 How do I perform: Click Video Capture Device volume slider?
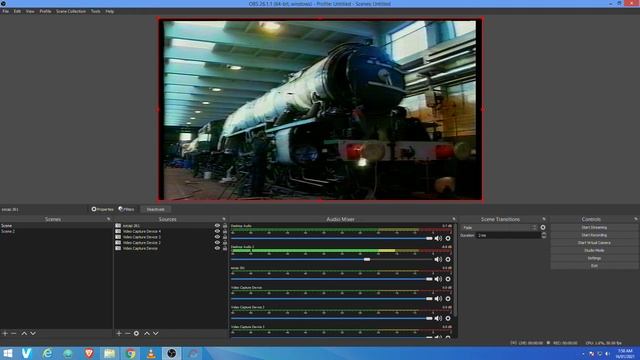332,299
